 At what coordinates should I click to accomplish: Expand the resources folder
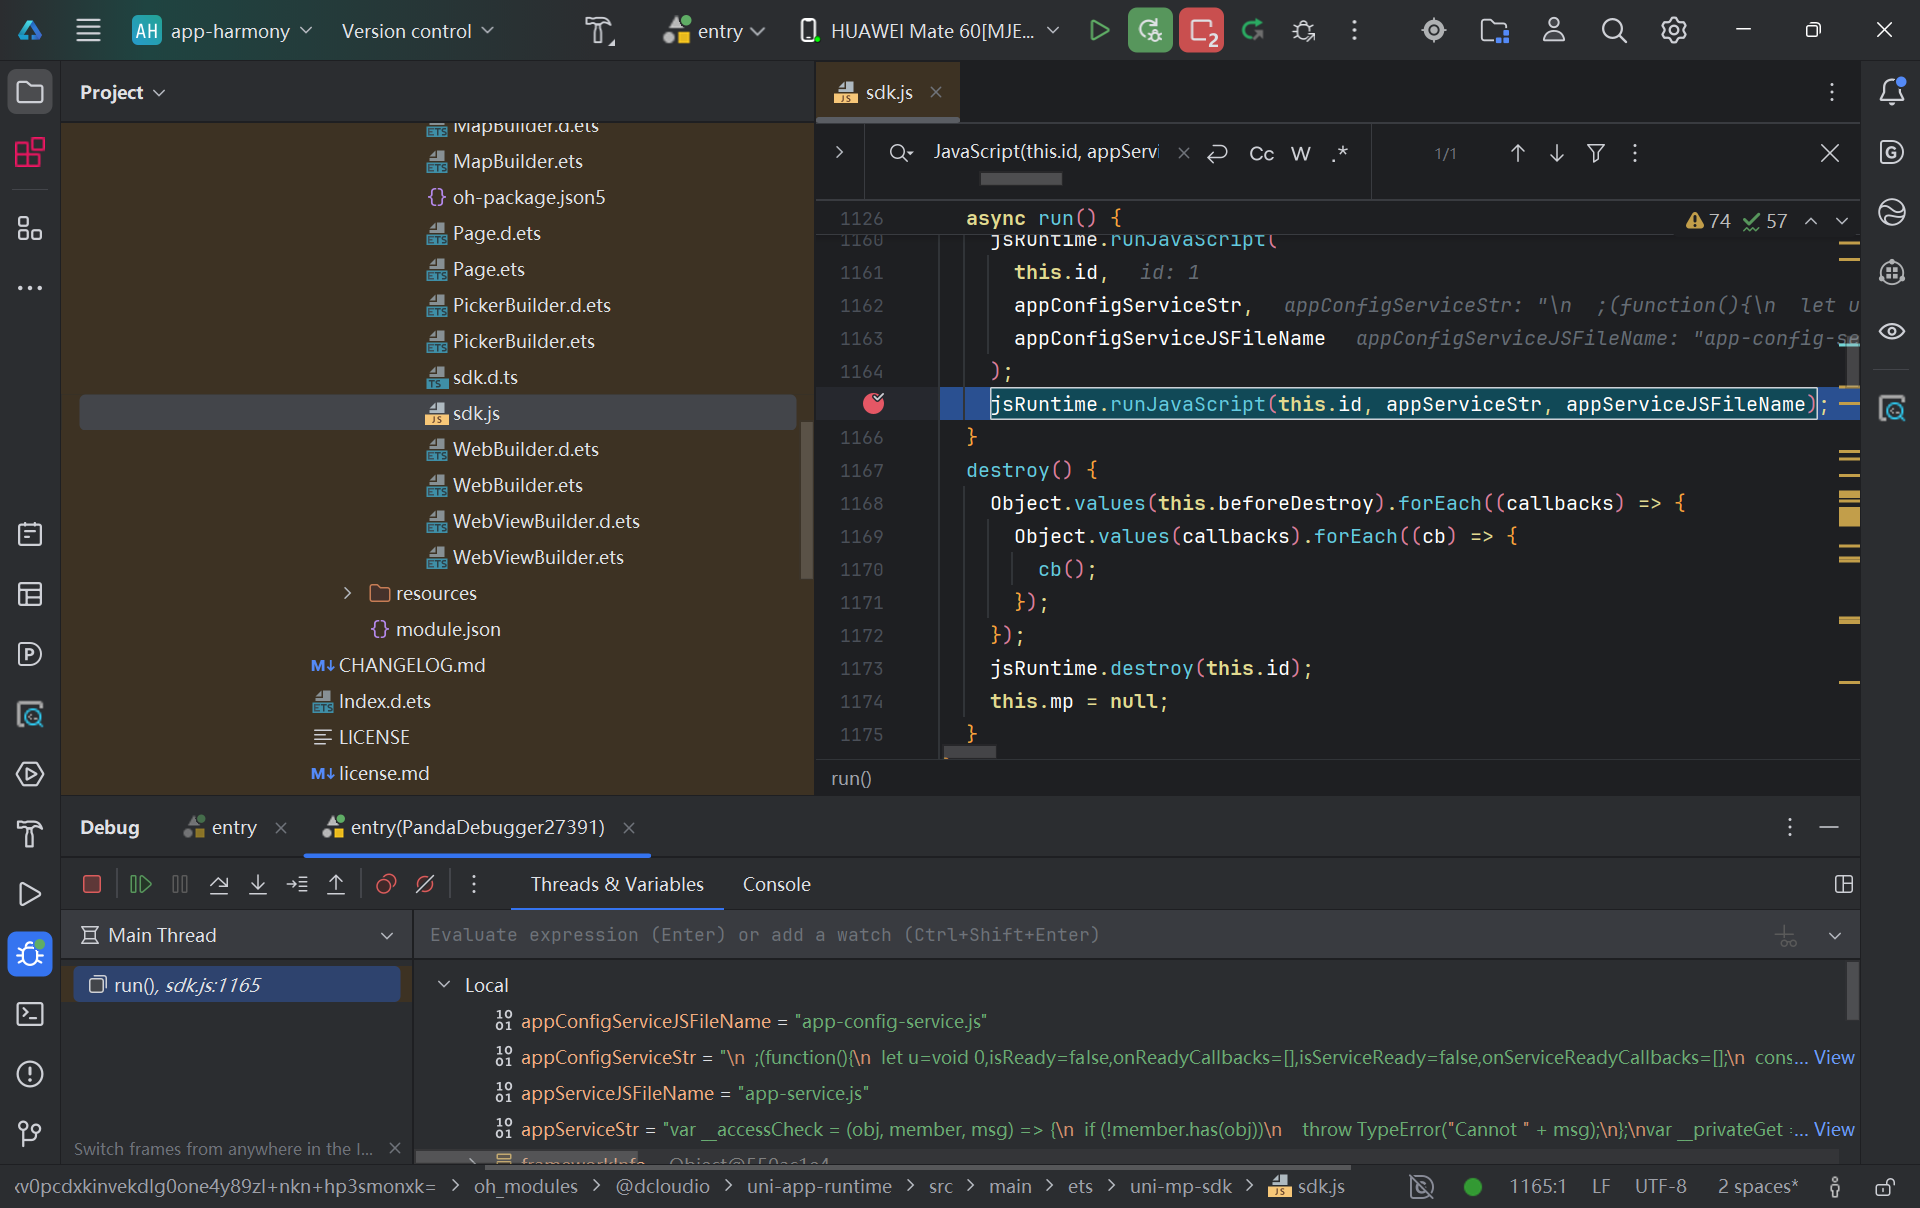click(x=347, y=593)
